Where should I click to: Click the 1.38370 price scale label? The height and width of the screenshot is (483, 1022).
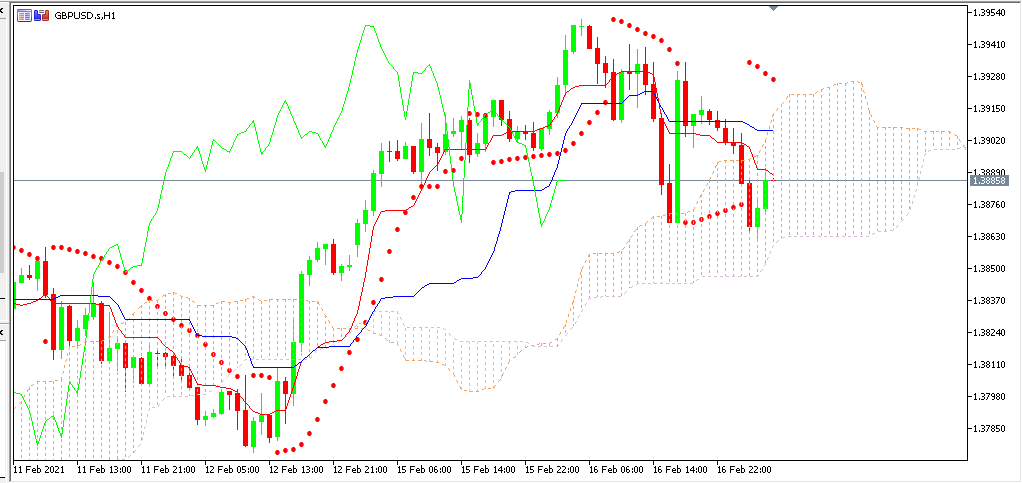(x=989, y=300)
